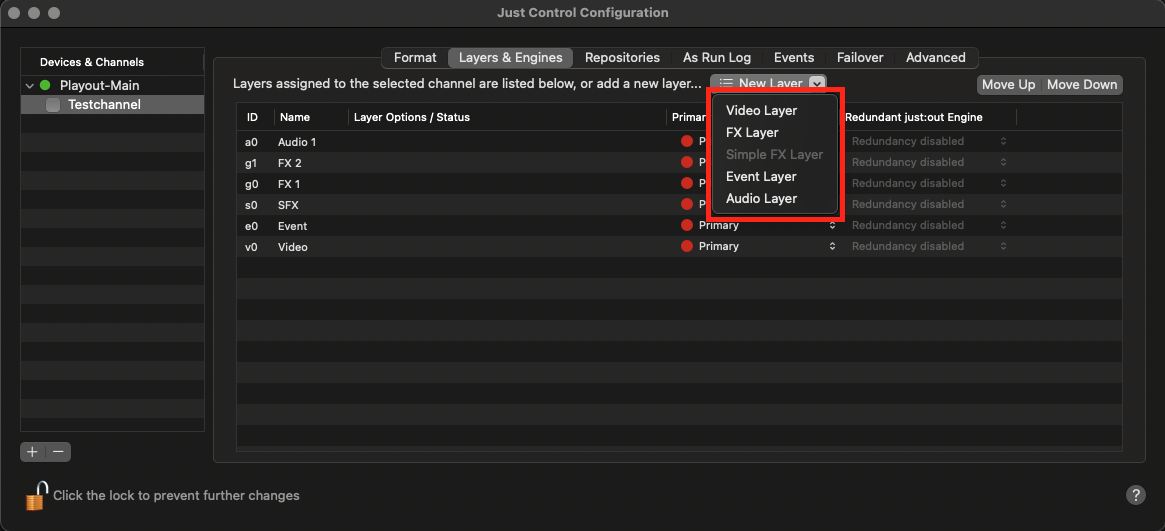The height and width of the screenshot is (531, 1165).
Task: Click the red status dot in Event row
Action: pyautogui.click(x=687, y=225)
